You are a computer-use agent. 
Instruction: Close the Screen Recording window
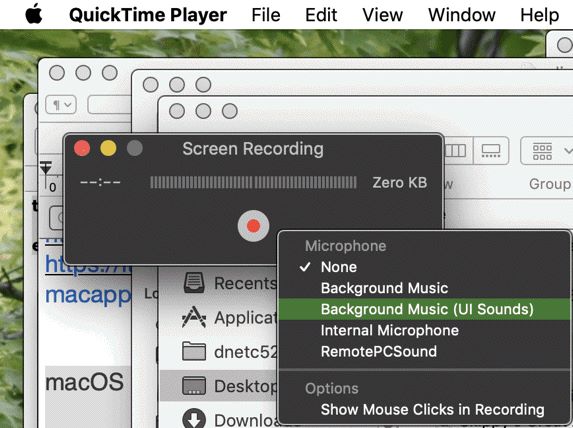(x=82, y=149)
